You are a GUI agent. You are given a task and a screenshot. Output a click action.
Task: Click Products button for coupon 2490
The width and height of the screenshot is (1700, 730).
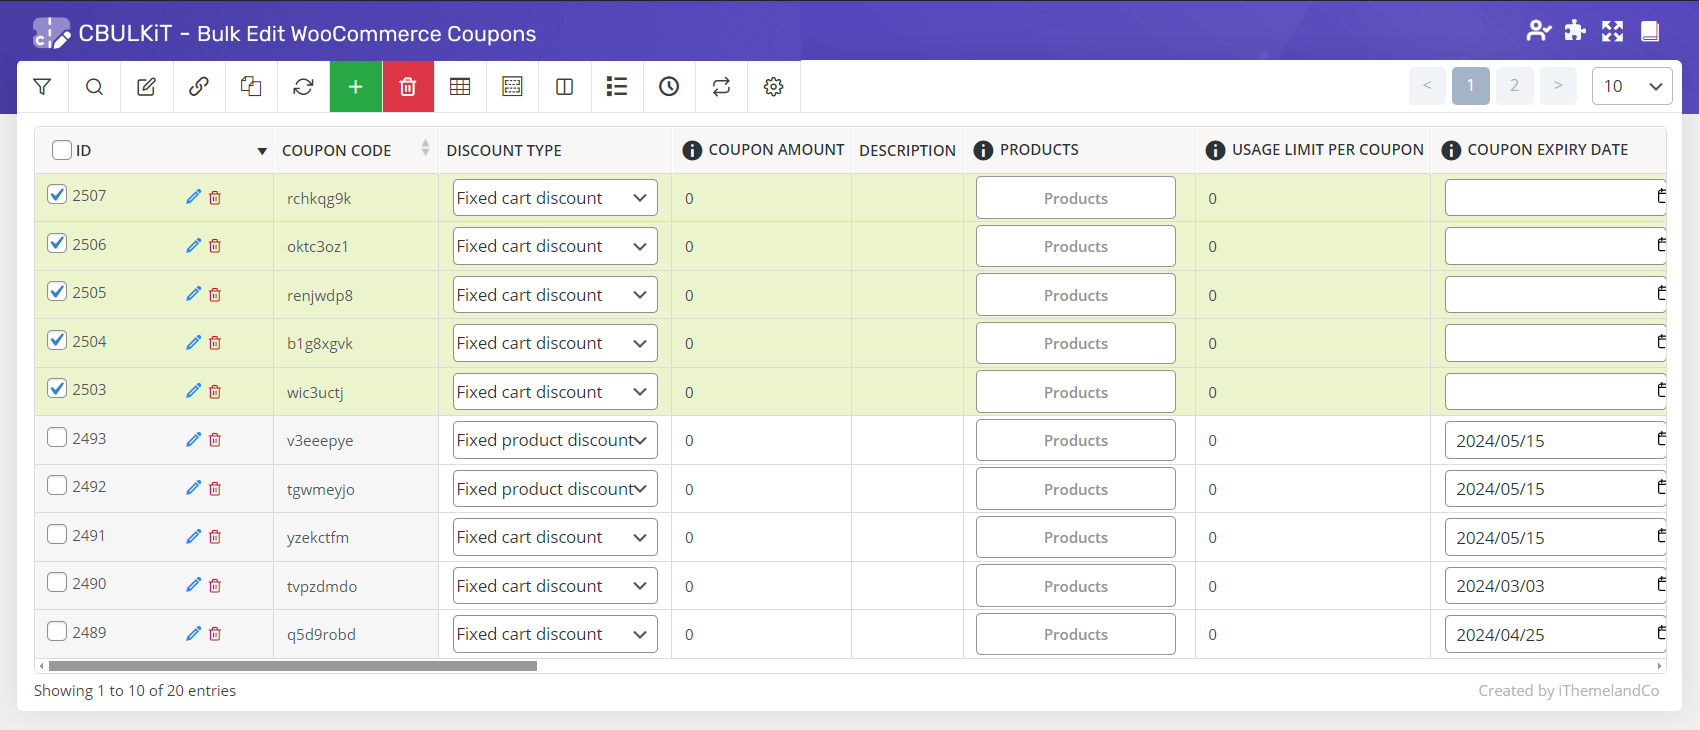tap(1075, 586)
